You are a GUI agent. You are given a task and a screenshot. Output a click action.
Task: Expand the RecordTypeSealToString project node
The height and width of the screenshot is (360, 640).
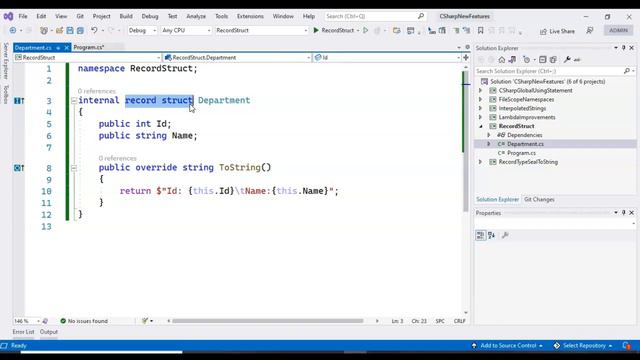coord(480,162)
